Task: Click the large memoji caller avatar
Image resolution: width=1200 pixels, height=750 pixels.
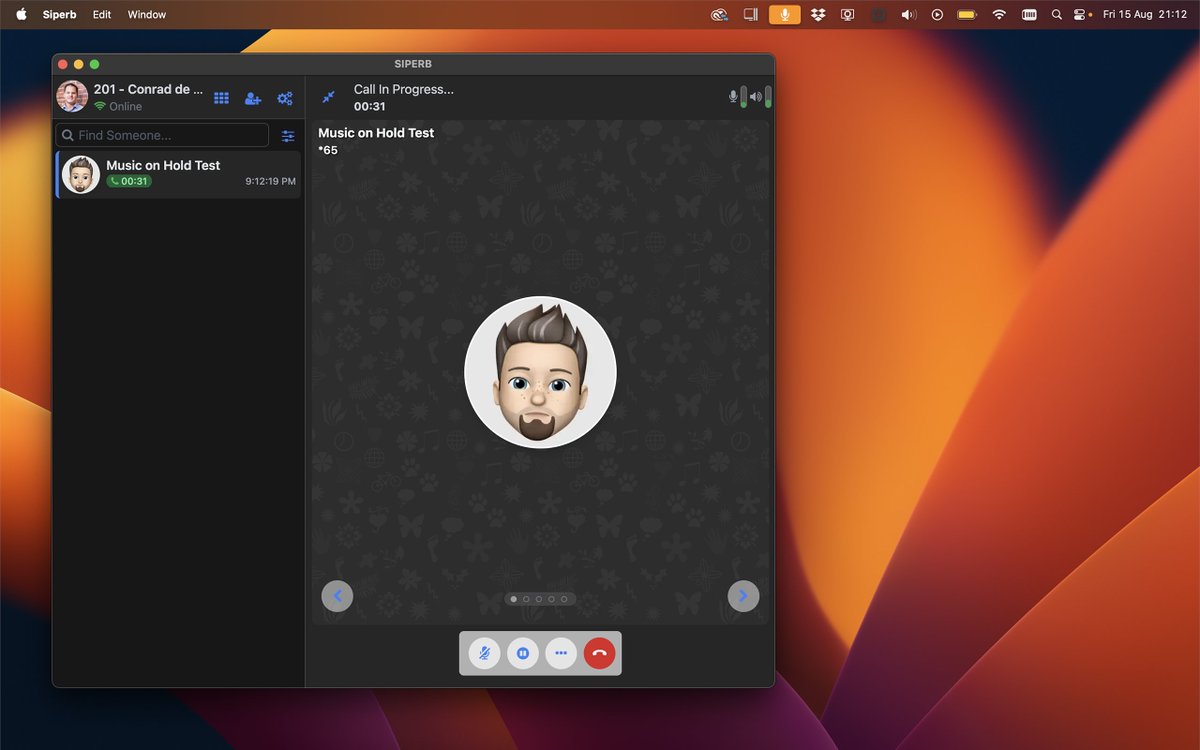Action: pos(540,372)
